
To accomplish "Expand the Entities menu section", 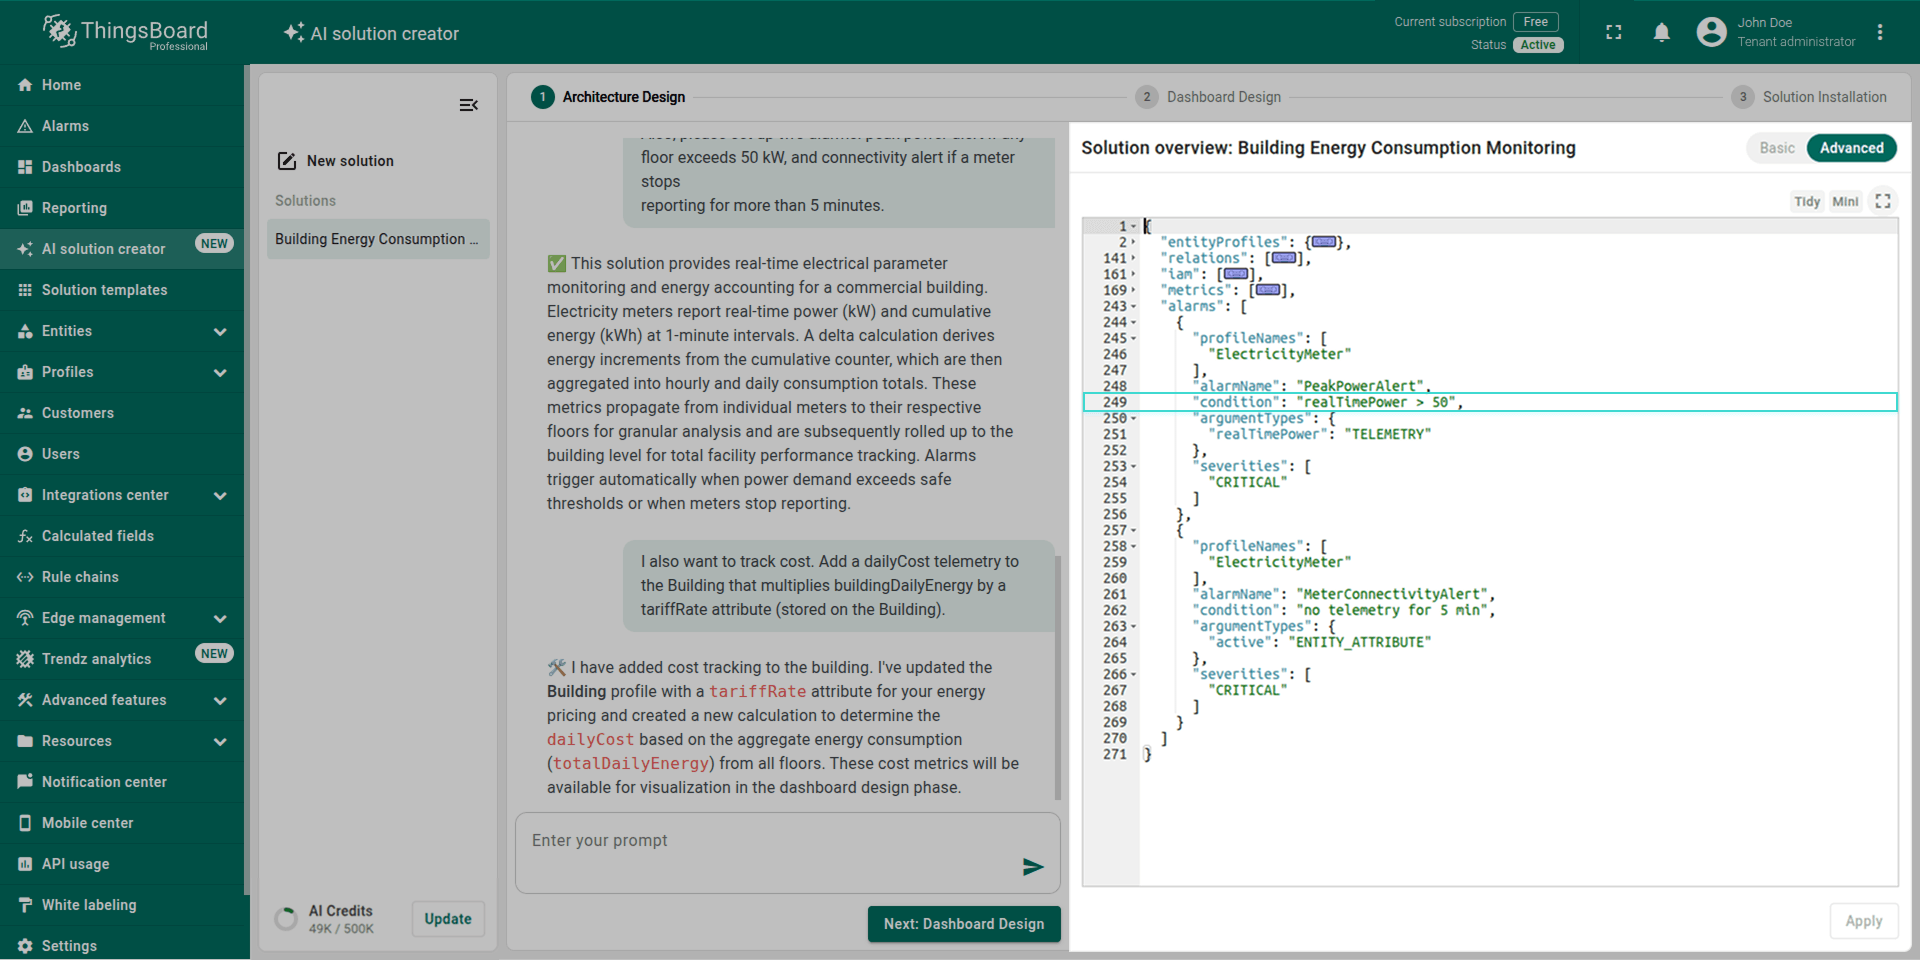I will click(220, 331).
